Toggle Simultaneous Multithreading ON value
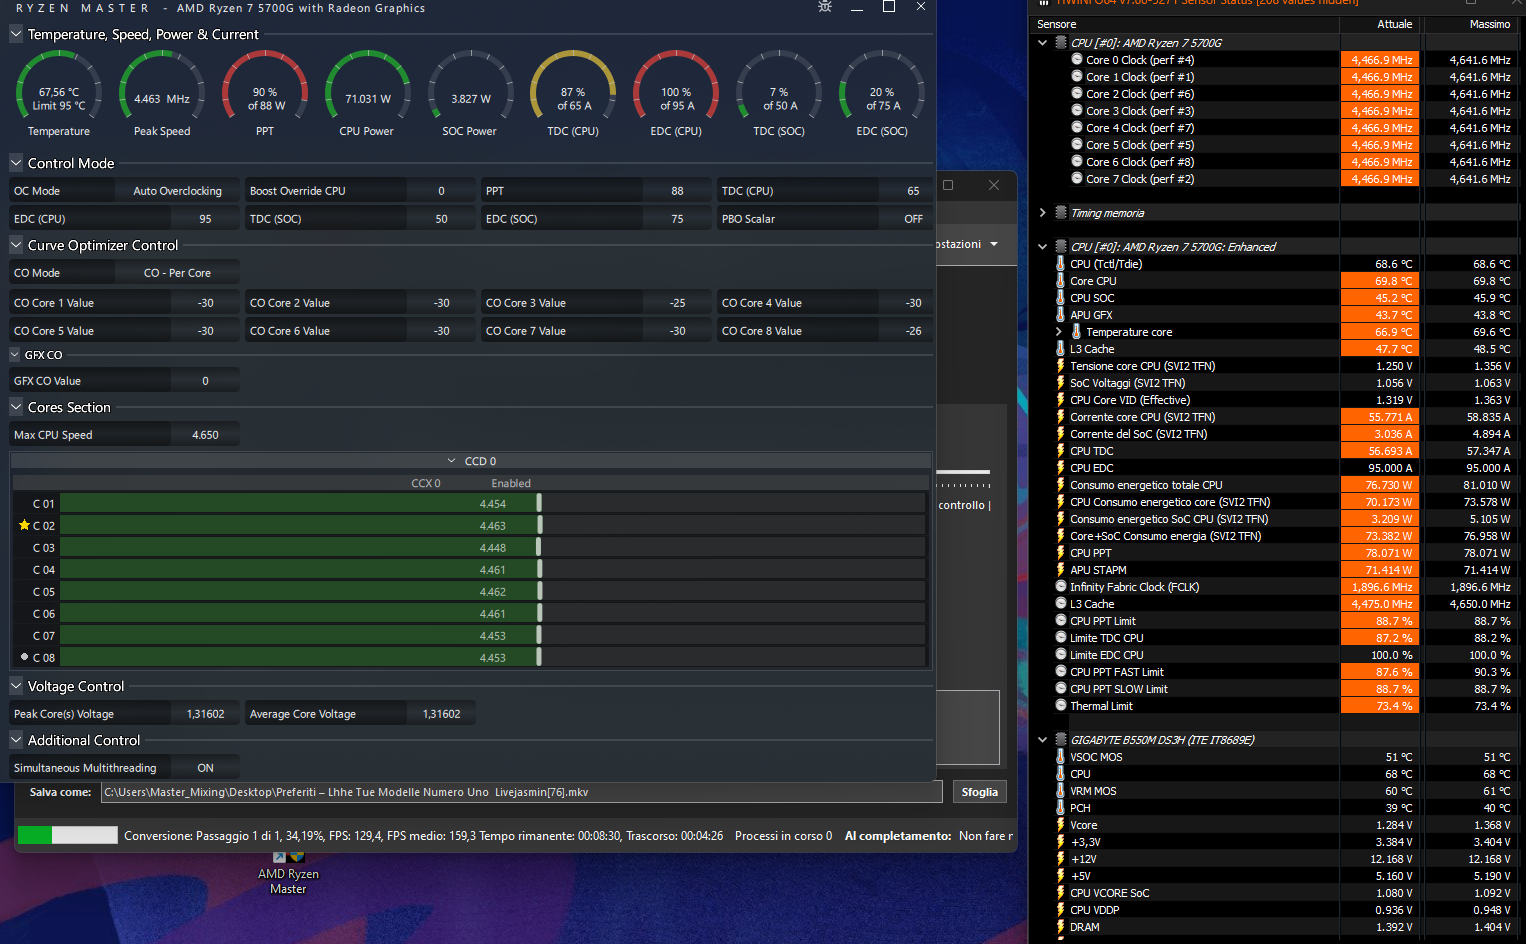The height and width of the screenshot is (944, 1526). (x=205, y=768)
